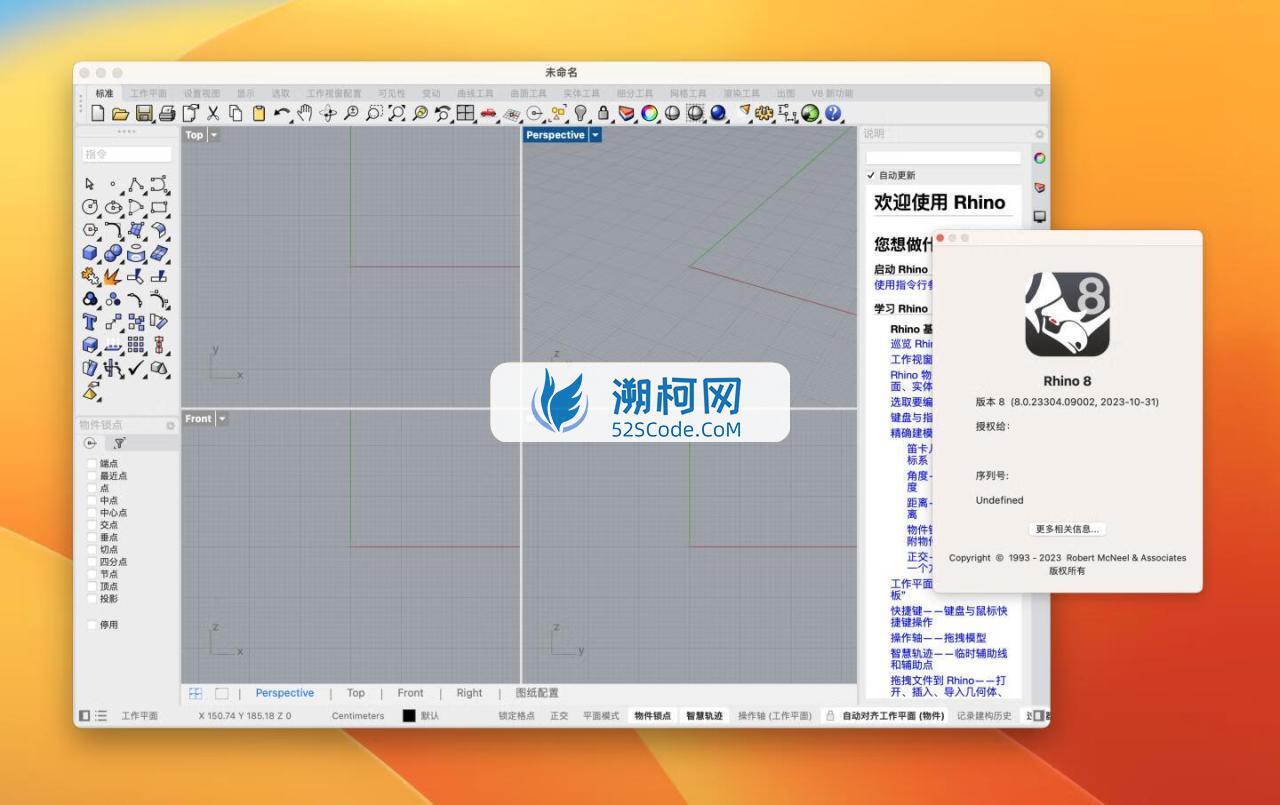Click the Print icon in the toolbar
This screenshot has width=1280, height=805.
[x=167, y=113]
